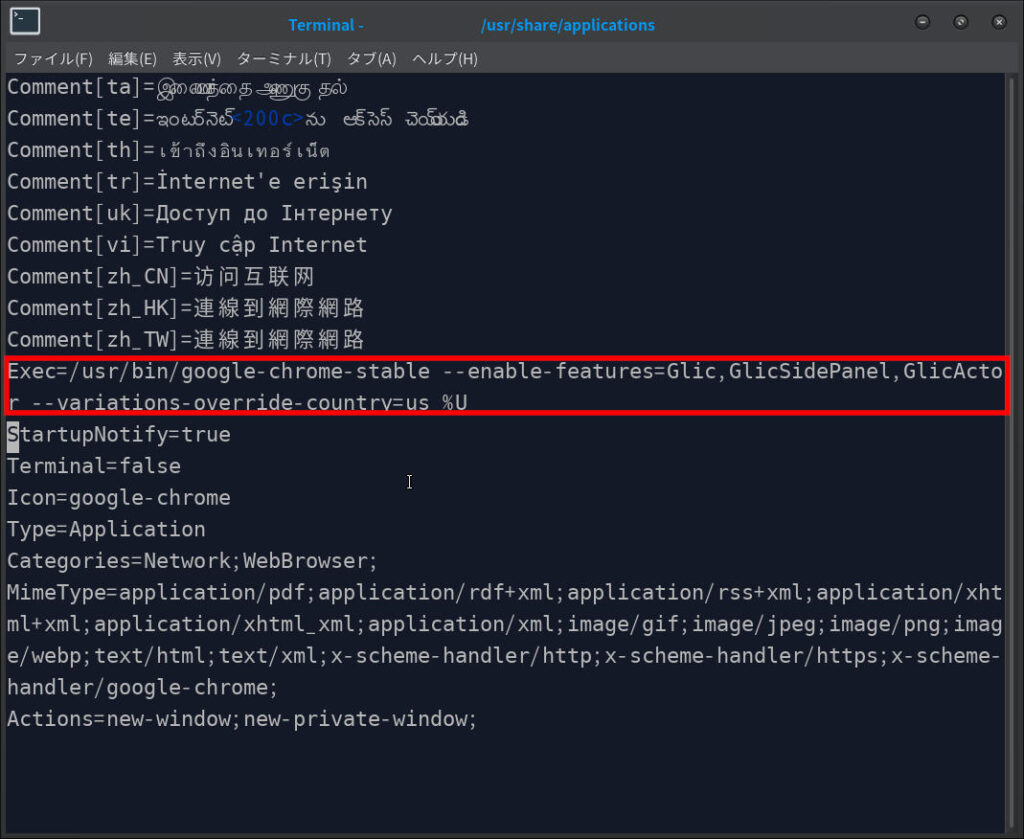Click the Comment[zh_CN] line
Screen dimensions: 1024x839
pyautogui.click(x=161, y=277)
